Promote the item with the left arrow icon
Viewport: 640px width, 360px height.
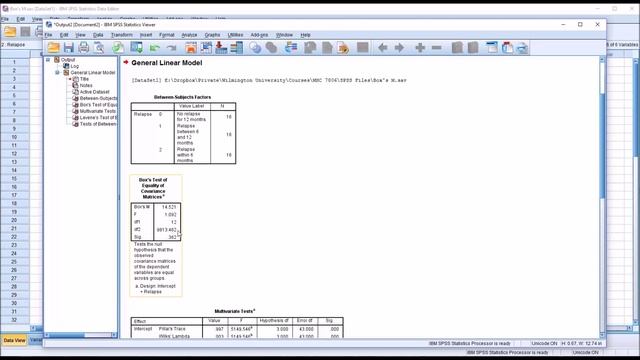click(x=382, y=48)
